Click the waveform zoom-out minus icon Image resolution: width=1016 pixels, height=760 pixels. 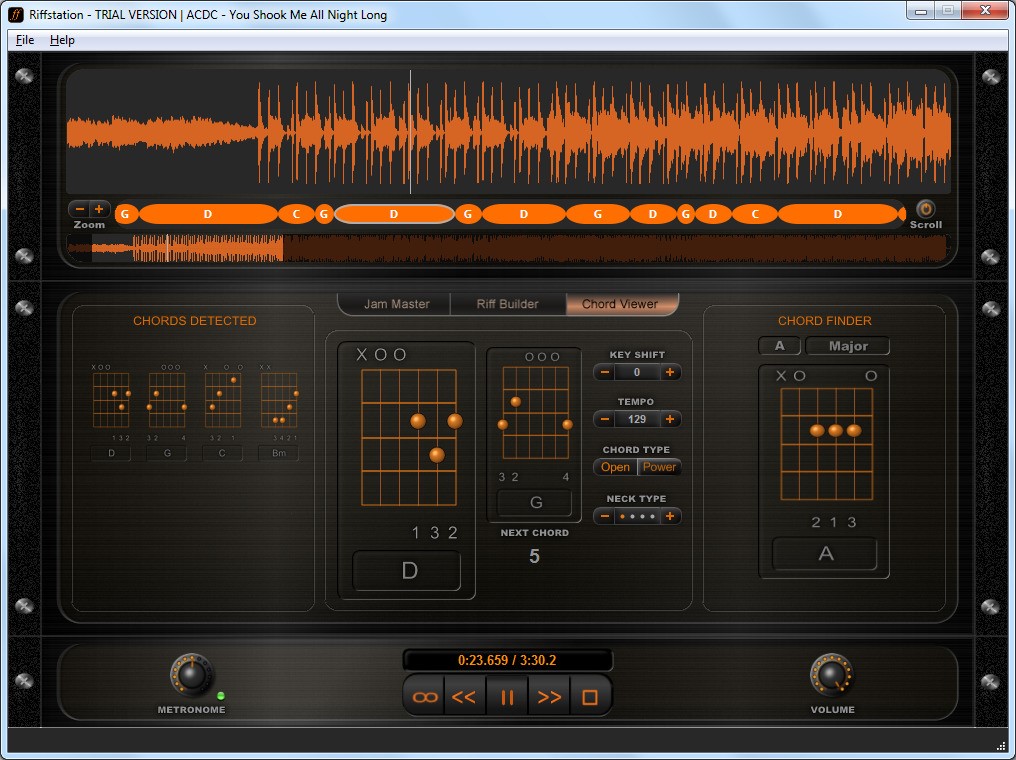pos(79,209)
